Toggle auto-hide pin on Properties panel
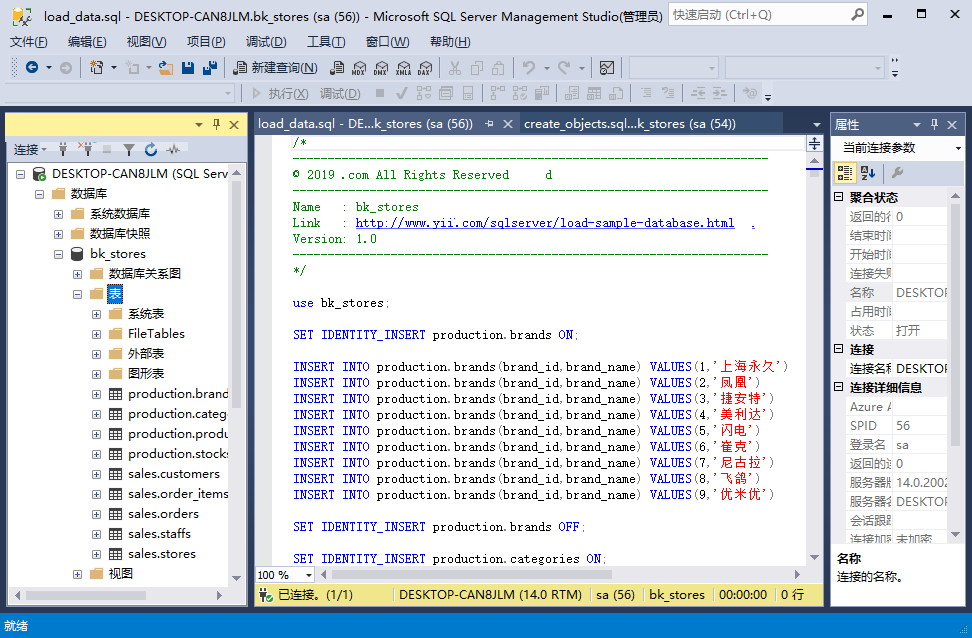 pos(934,125)
